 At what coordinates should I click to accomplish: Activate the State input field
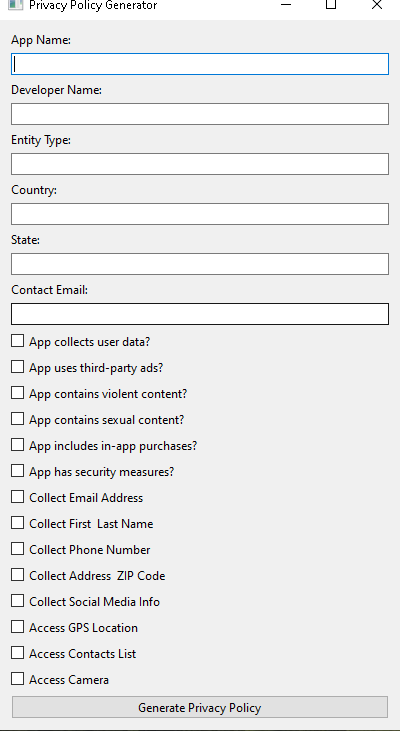point(200,264)
